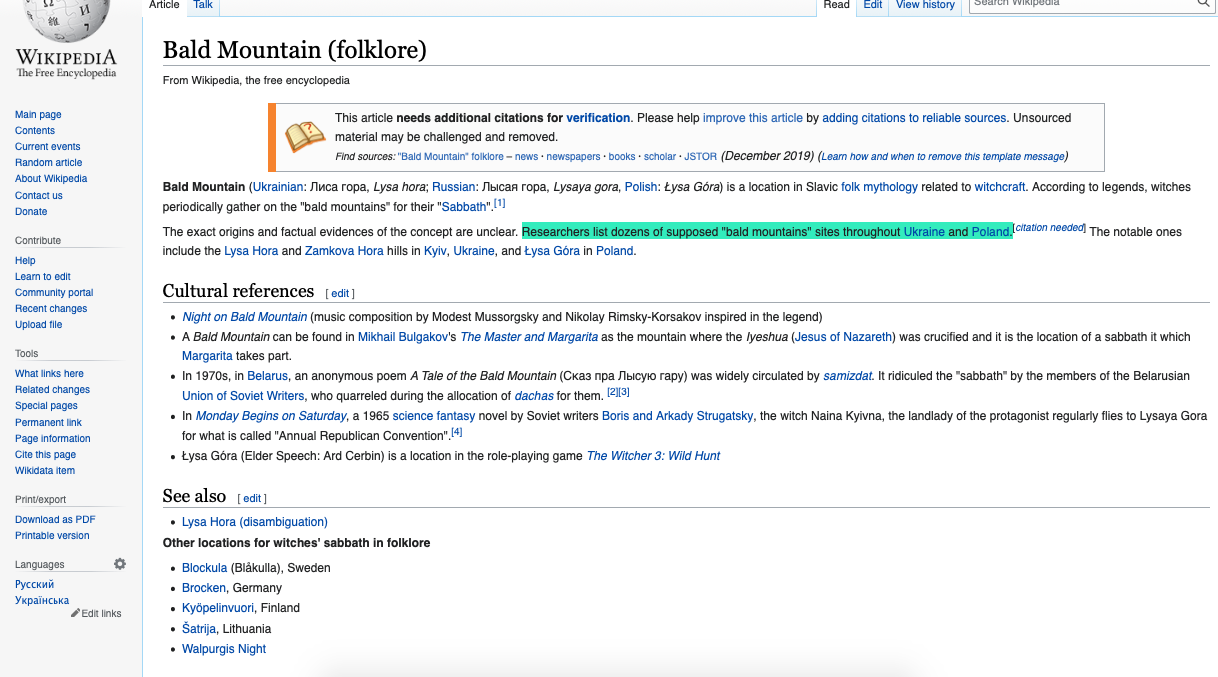Go to Main page in sidebar
The image size is (1218, 677).
click(38, 115)
